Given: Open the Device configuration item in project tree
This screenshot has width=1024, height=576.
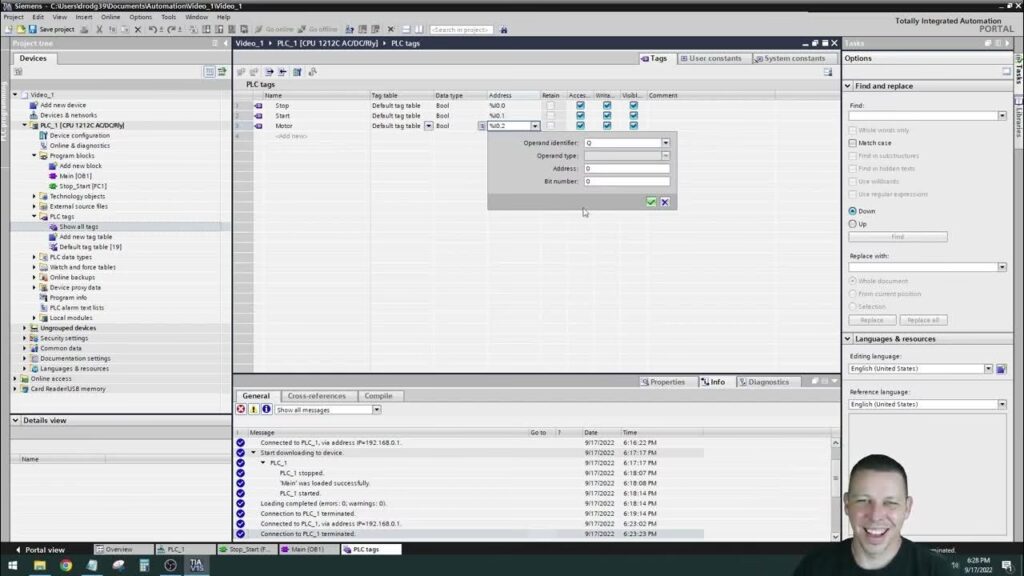Looking at the screenshot, I should click(79, 135).
